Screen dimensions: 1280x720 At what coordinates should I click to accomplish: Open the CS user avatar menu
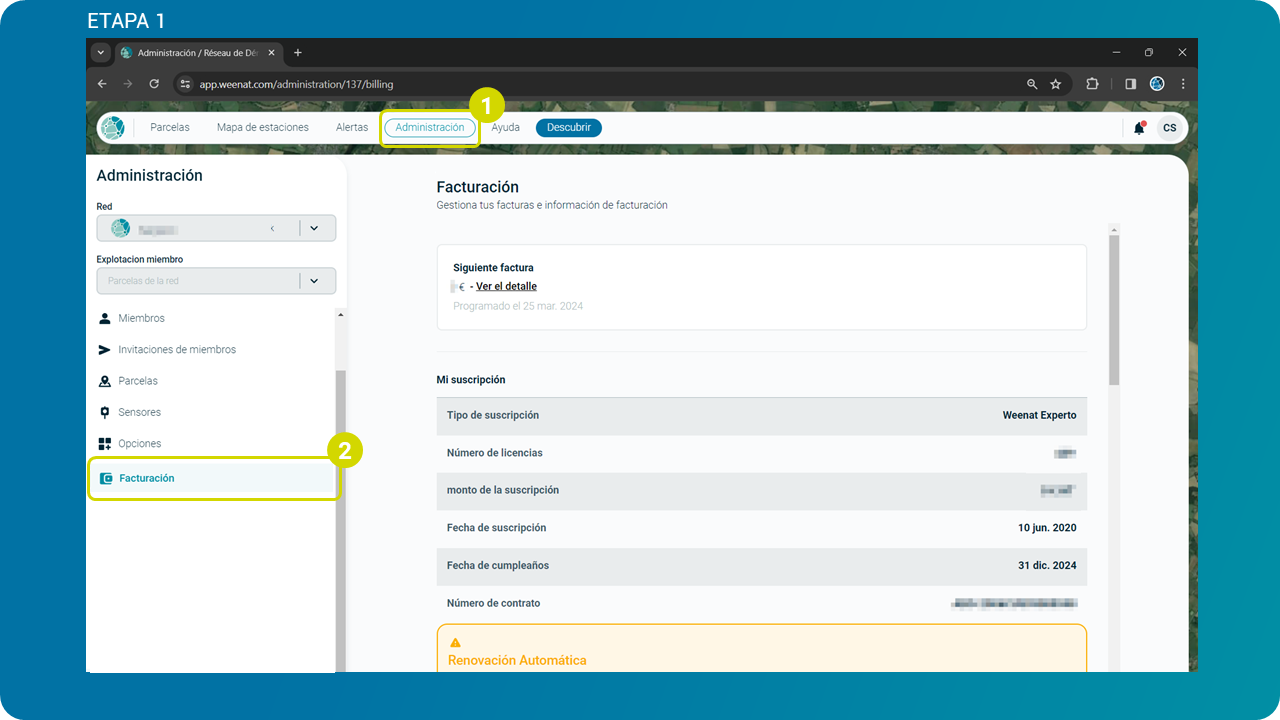coord(1169,128)
